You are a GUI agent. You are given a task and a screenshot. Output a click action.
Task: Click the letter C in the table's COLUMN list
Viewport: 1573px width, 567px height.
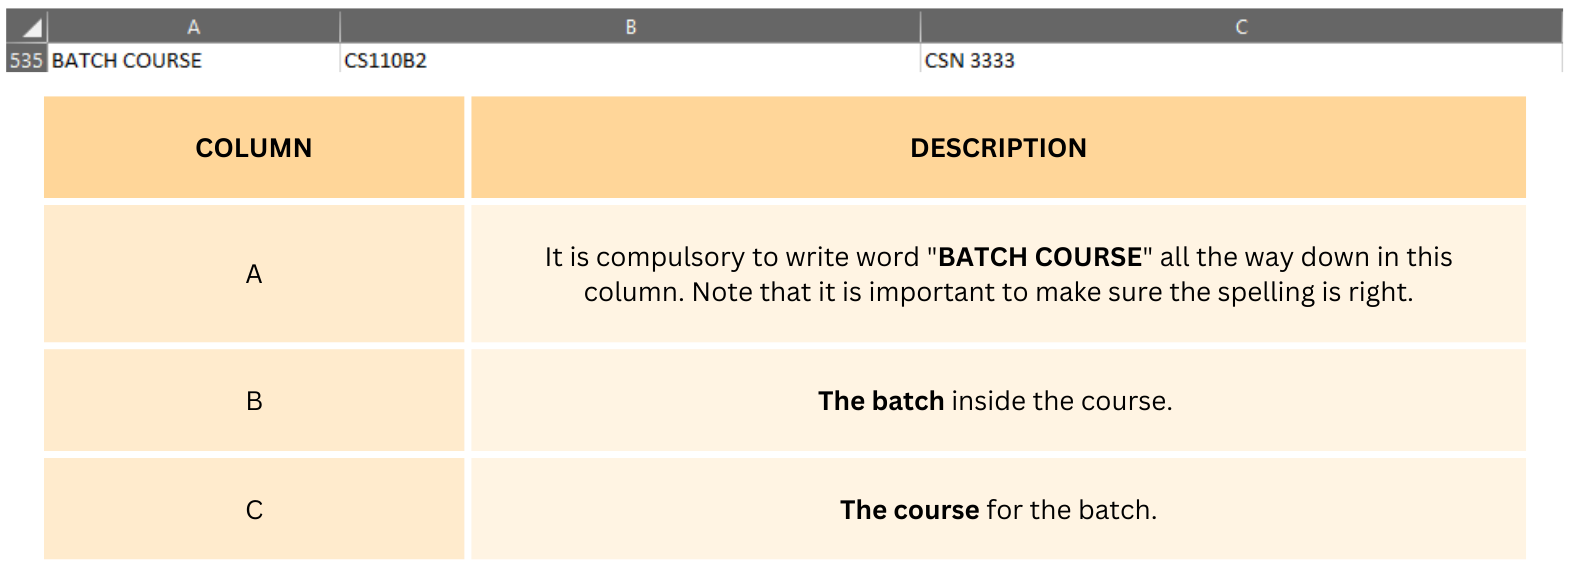pyautogui.click(x=254, y=510)
